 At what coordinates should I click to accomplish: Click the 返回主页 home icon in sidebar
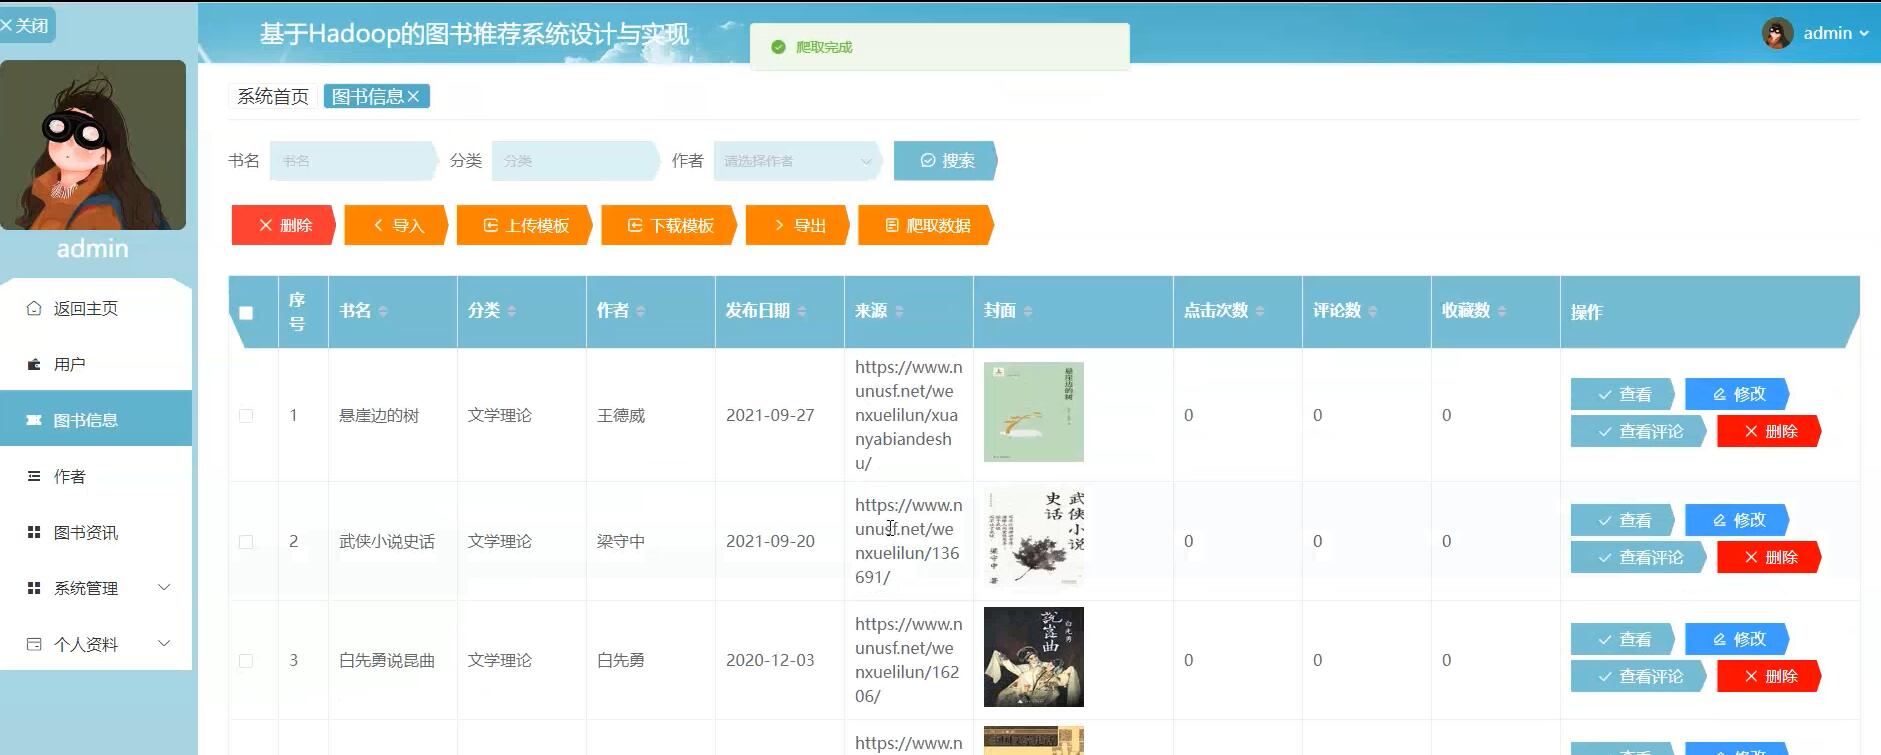[34, 308]
